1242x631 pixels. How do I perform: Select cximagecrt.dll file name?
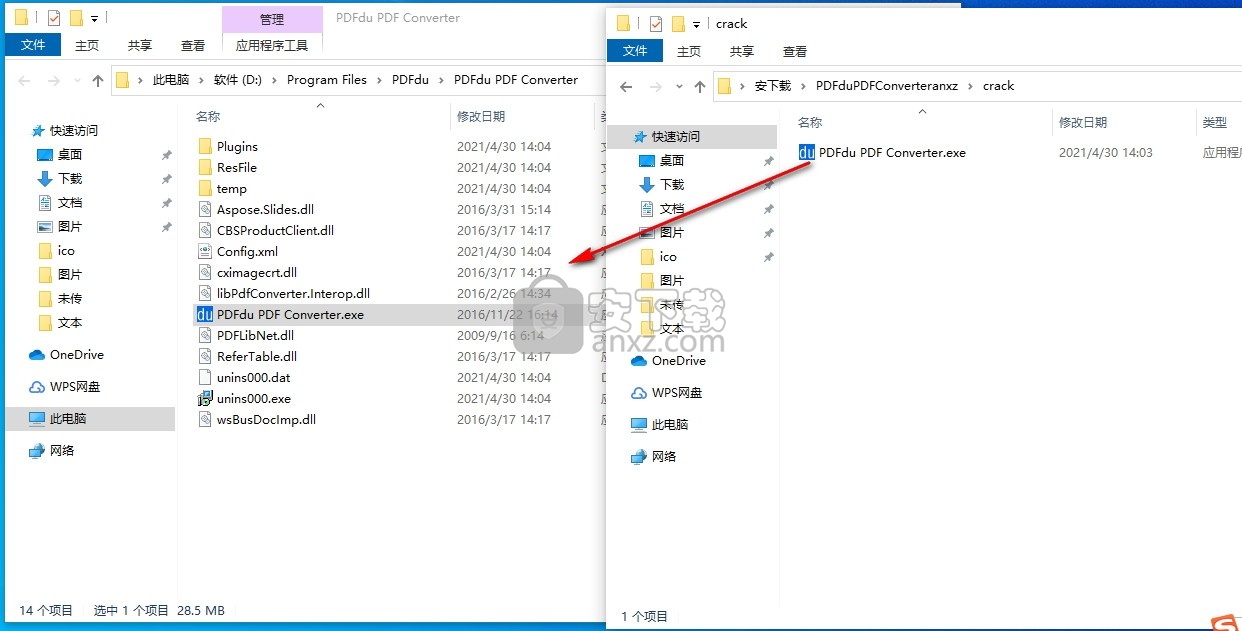point(256,272)
